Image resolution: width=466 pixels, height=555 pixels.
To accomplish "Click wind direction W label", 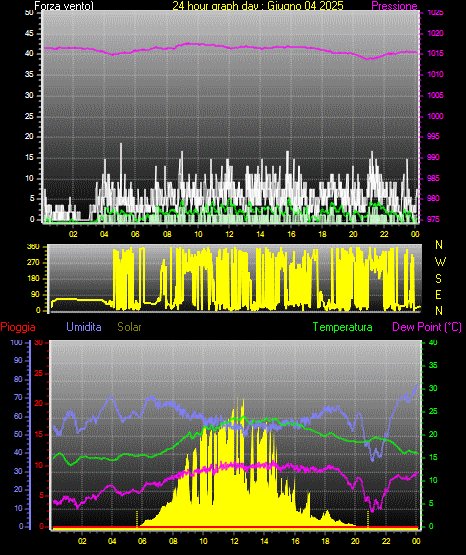I will pyautogui.click(x=440, y=262).
